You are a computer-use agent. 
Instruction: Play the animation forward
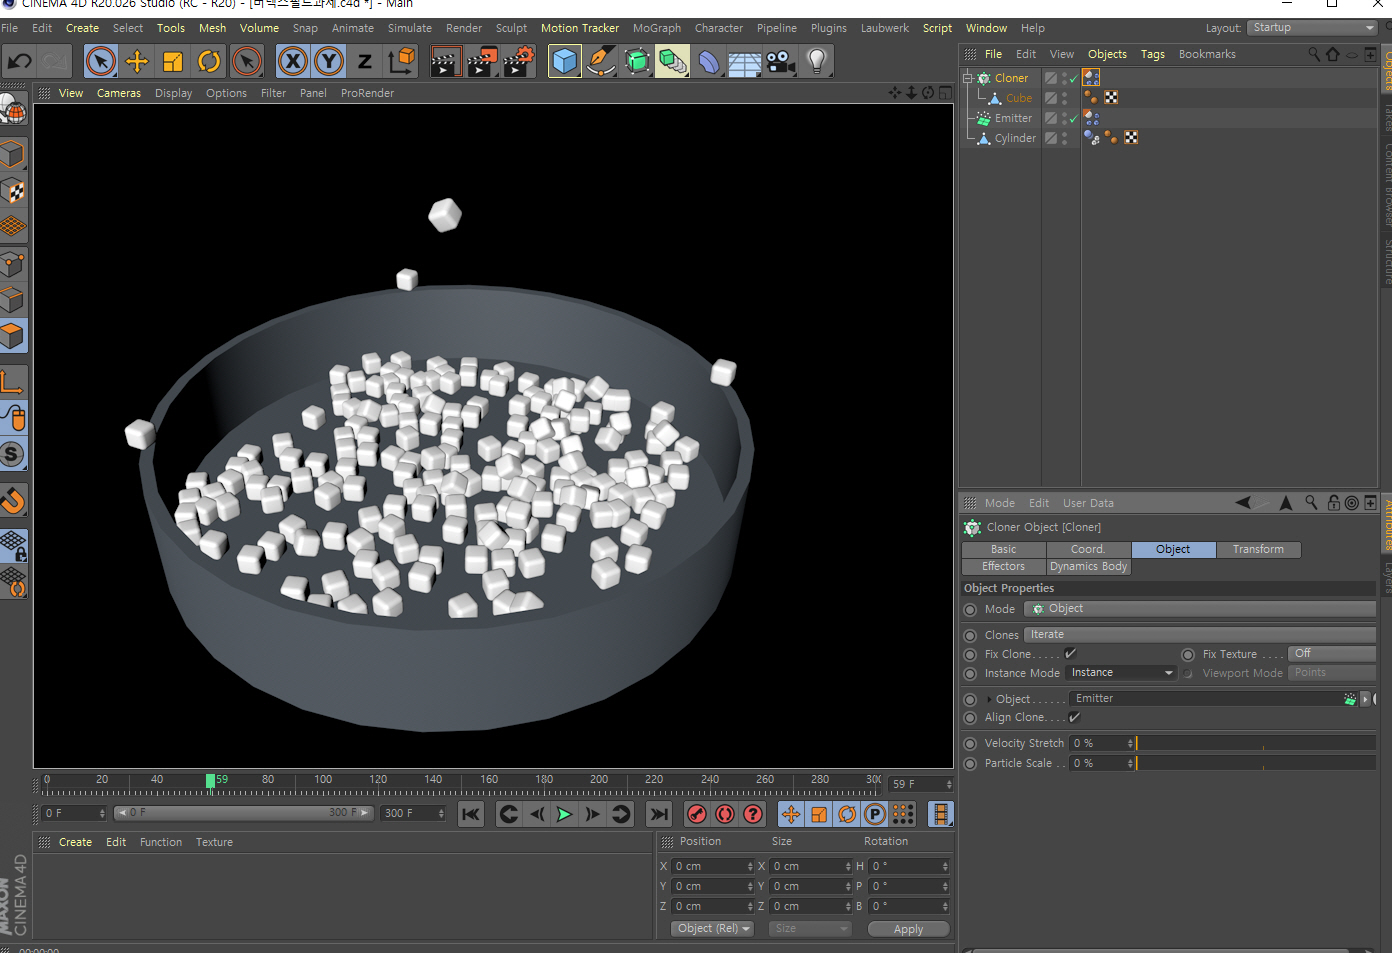564,814
